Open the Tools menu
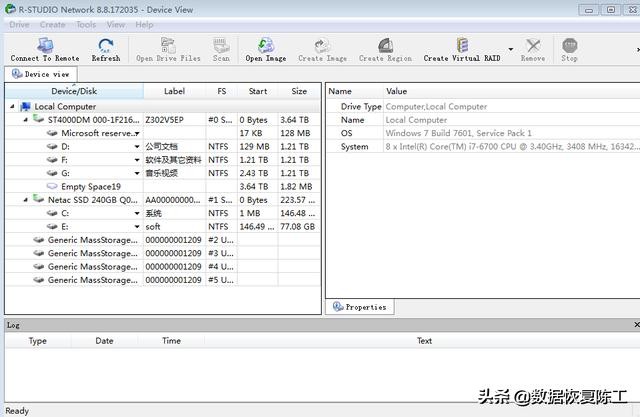 86,25
